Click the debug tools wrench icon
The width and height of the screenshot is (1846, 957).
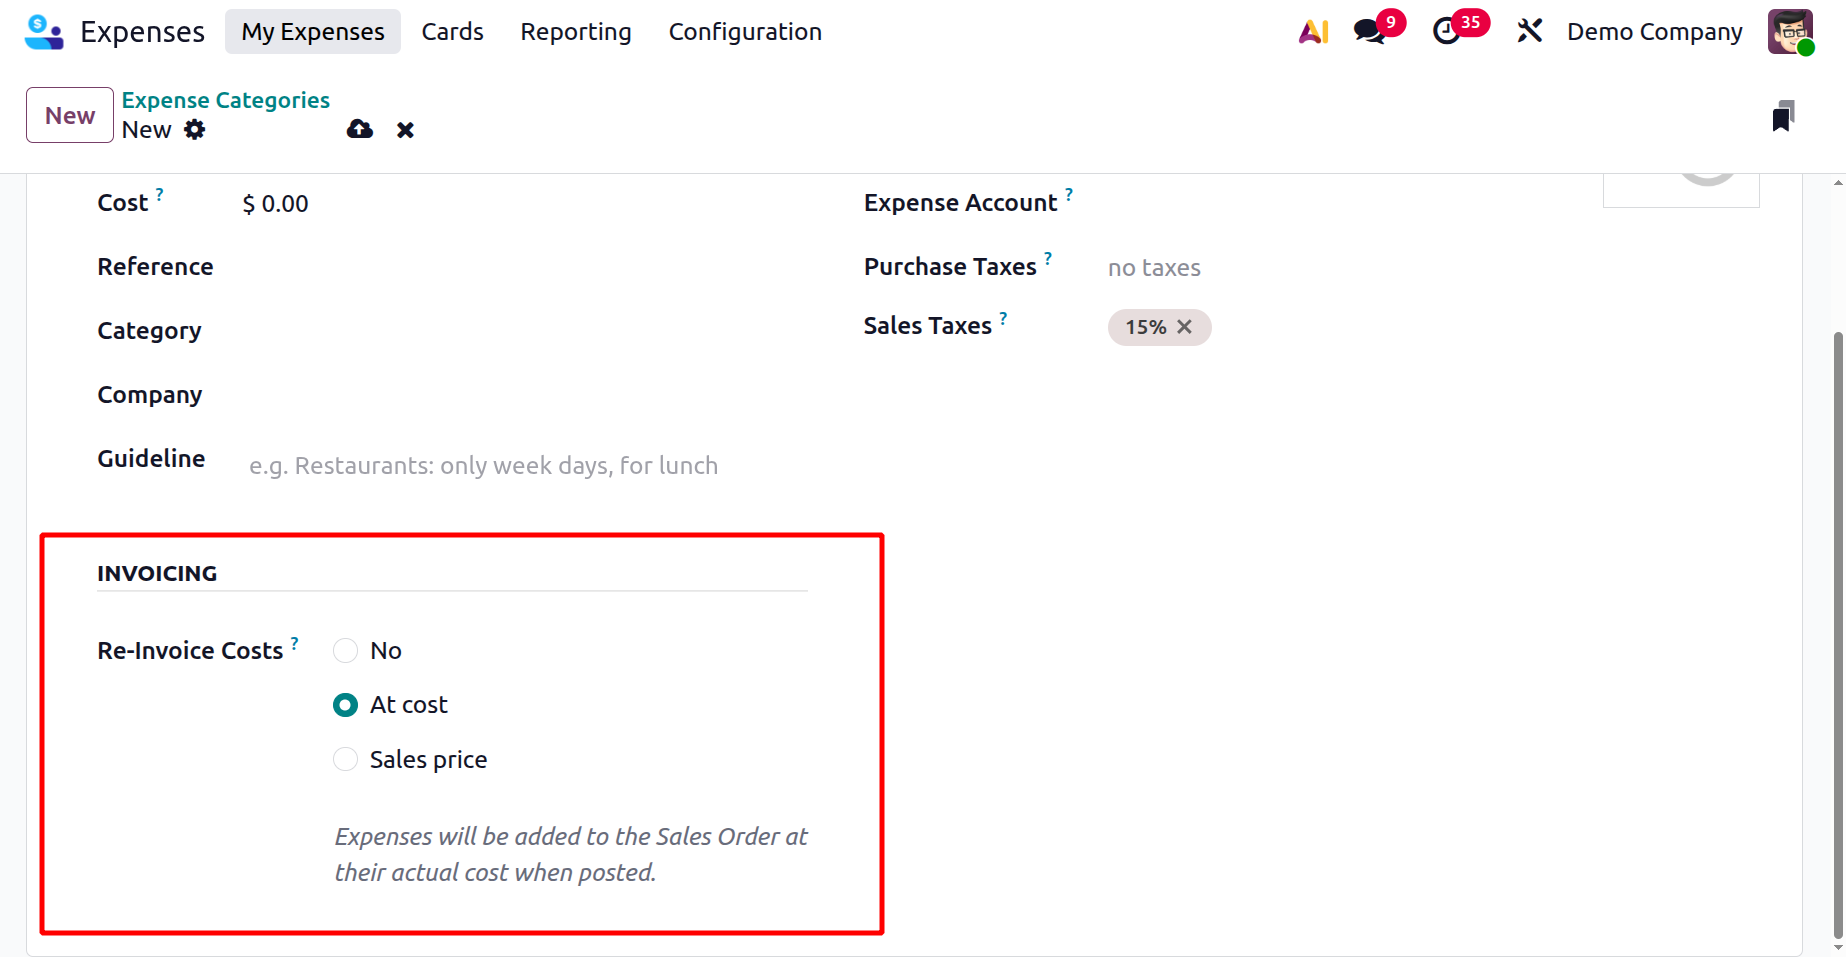(1529, 32)
